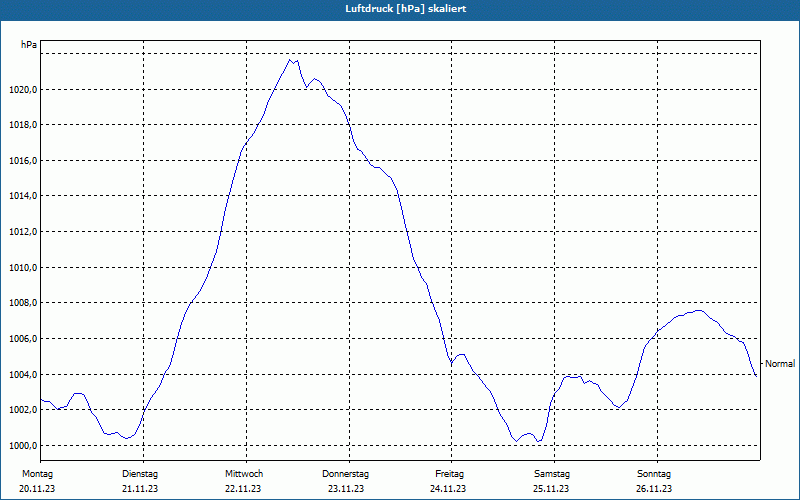This screenshot has height=500, width=800.
Task: Select the date 20.11.23
Action: (x=37, y=489)
